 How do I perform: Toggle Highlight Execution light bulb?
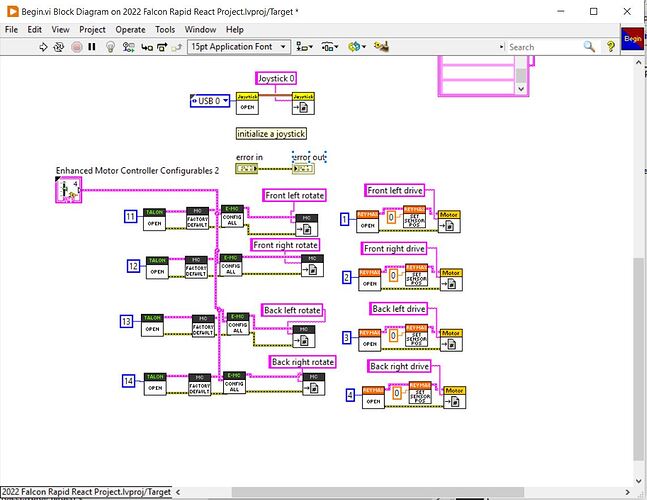110,47
